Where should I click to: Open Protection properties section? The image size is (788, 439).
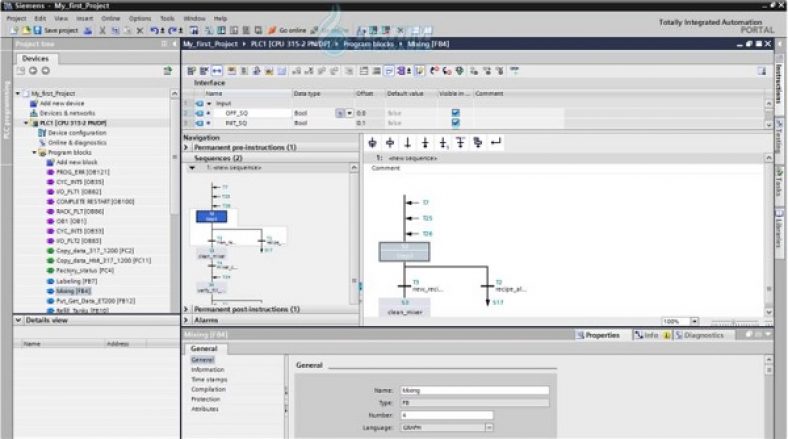206,399
